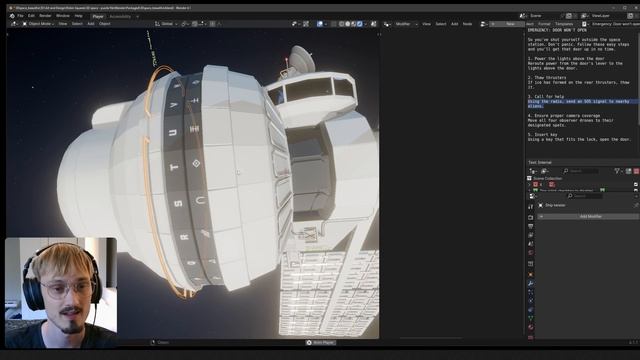
Task: Open the Tool properties tab
Action: pyautogui.click(x=531, y=207)
